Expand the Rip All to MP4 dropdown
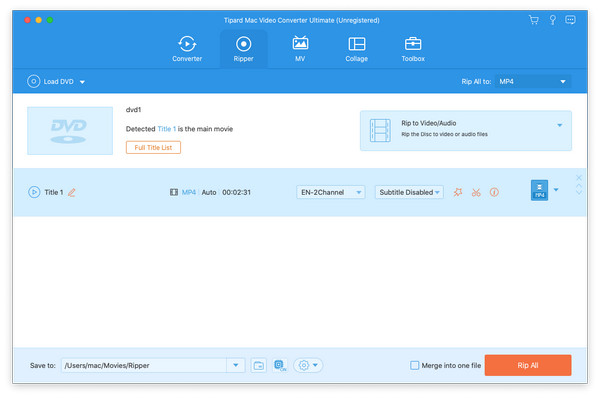This screenshot has height=398, width=600. [533, 82]
